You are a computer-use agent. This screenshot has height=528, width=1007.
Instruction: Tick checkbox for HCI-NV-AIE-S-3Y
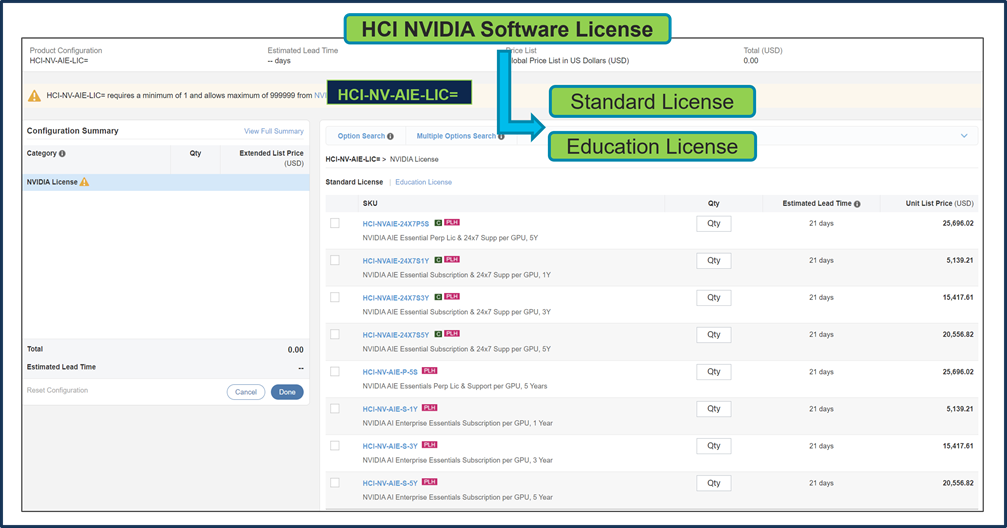pyautogui.click(x=335, y=446)
